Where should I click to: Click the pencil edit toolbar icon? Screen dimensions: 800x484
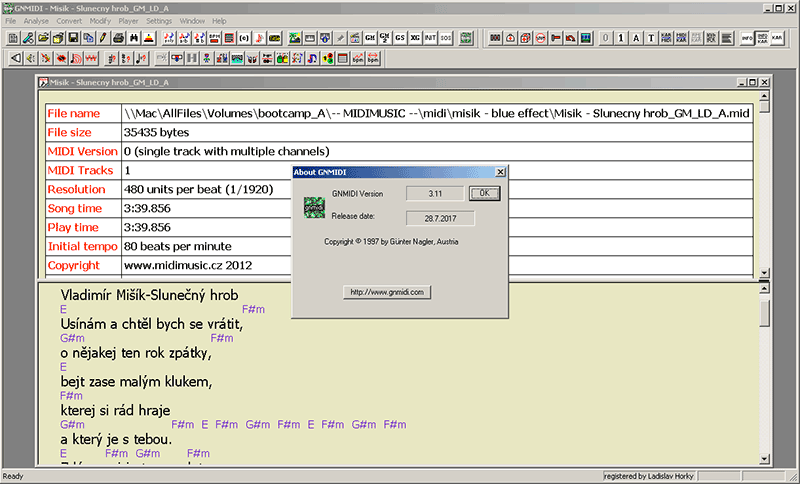103,38
